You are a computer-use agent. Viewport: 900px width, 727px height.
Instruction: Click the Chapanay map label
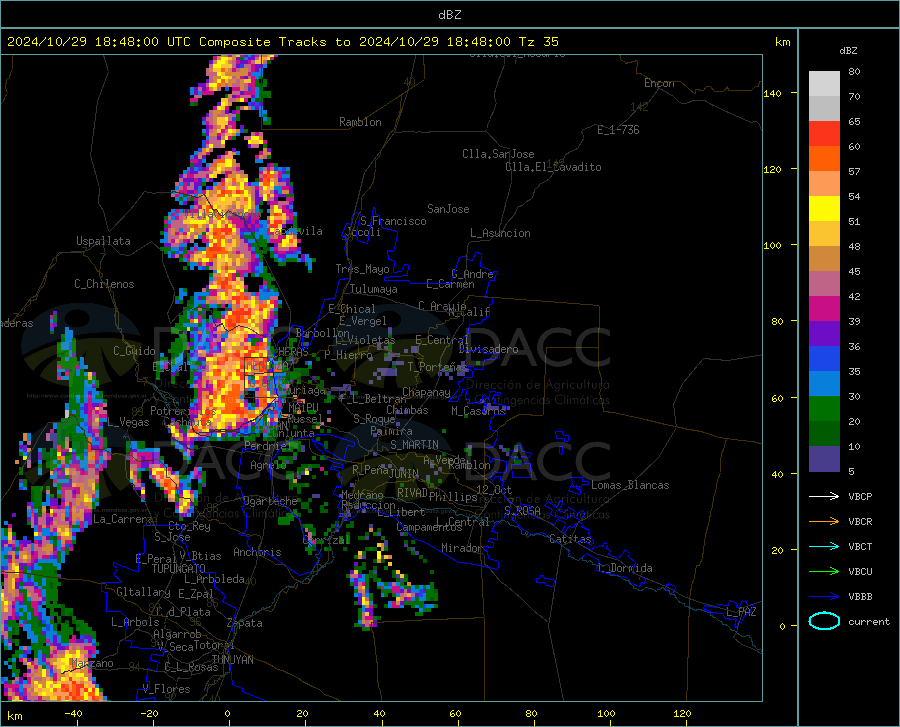pyautogui.click(x=426, y=392)
